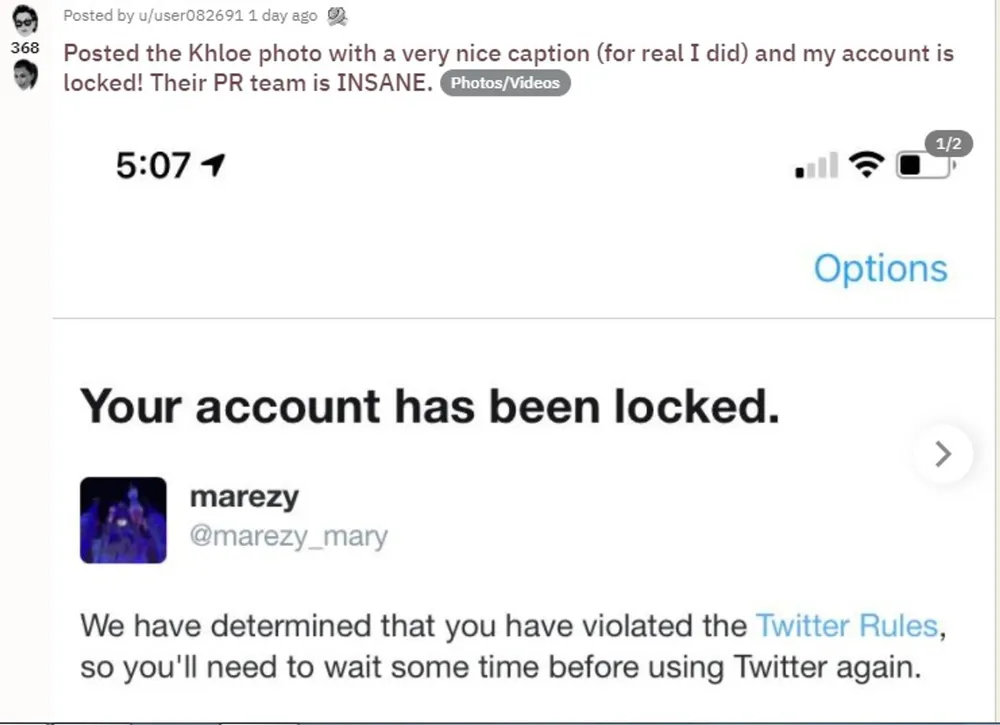Image resolution: width=1000 pixels, height=725 pixels.
Task: Click the downvote icon below the 368 score
Action: point(25,76)
